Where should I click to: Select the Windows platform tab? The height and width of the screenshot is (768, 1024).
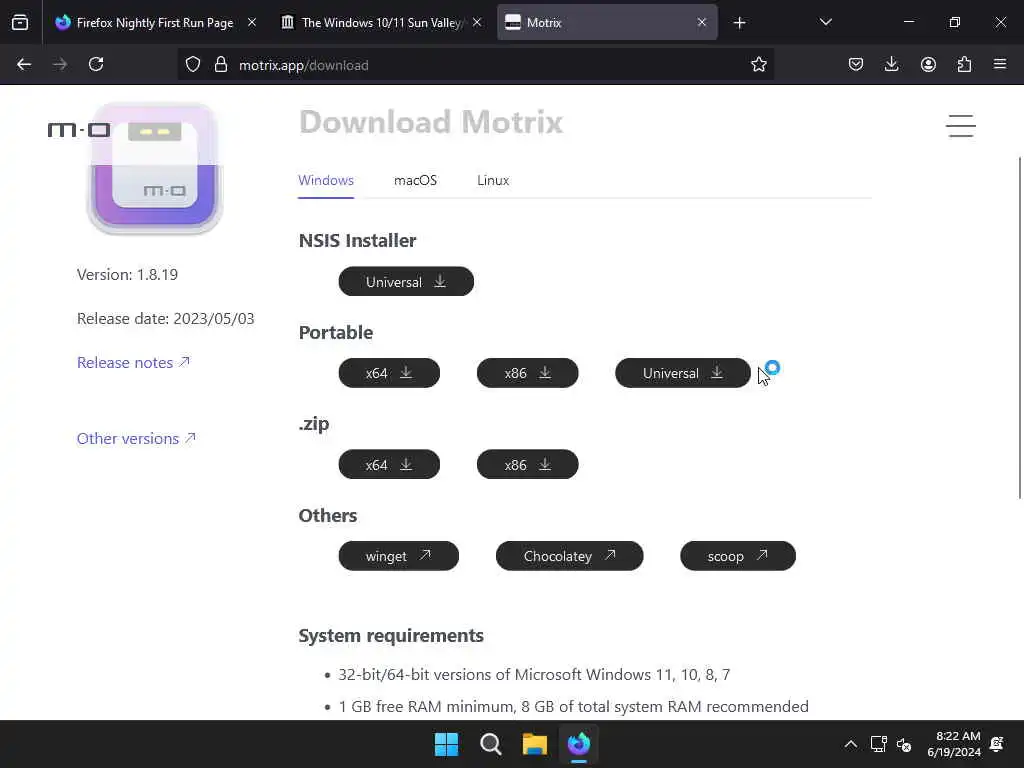click(x=326, y=180)
